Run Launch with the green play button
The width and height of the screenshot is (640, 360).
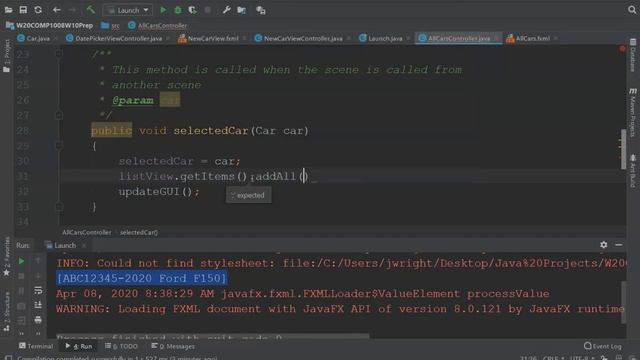tap(163, 10)
